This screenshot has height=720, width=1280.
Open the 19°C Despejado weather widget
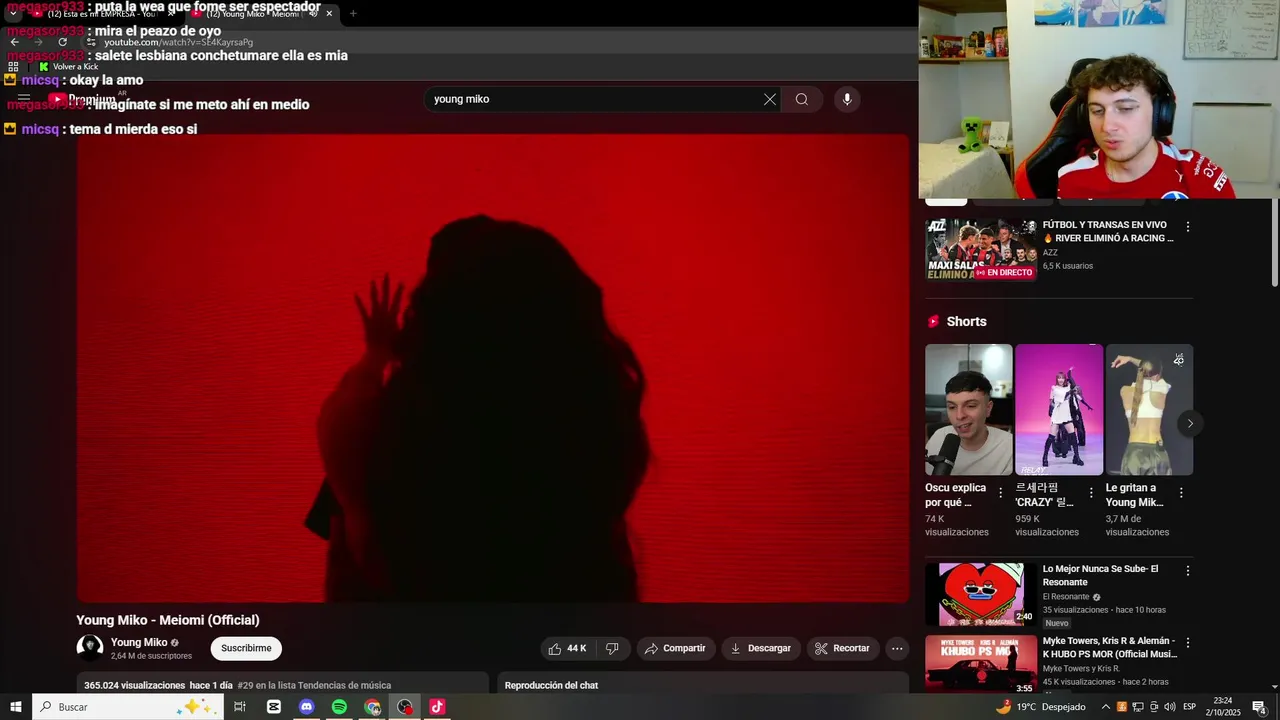point(1041,707)
